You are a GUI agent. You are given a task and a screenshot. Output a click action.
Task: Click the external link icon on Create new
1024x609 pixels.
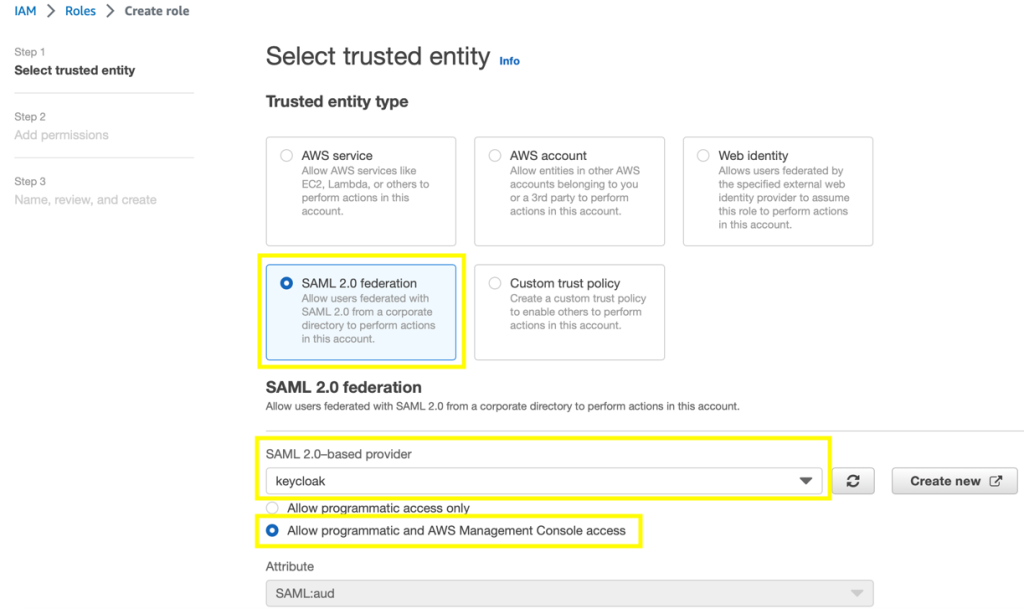tap(996, 481)
